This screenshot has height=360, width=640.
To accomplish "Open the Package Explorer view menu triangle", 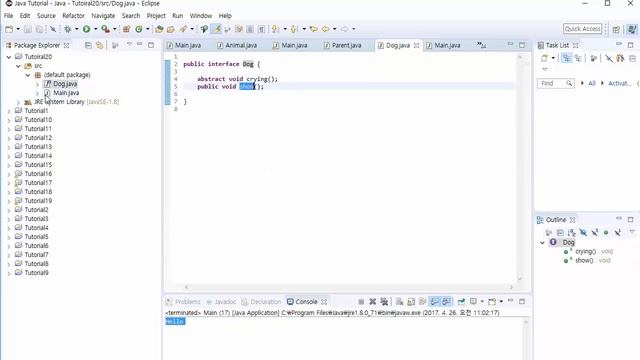I will pyautogui.click(x=129, y=44).
